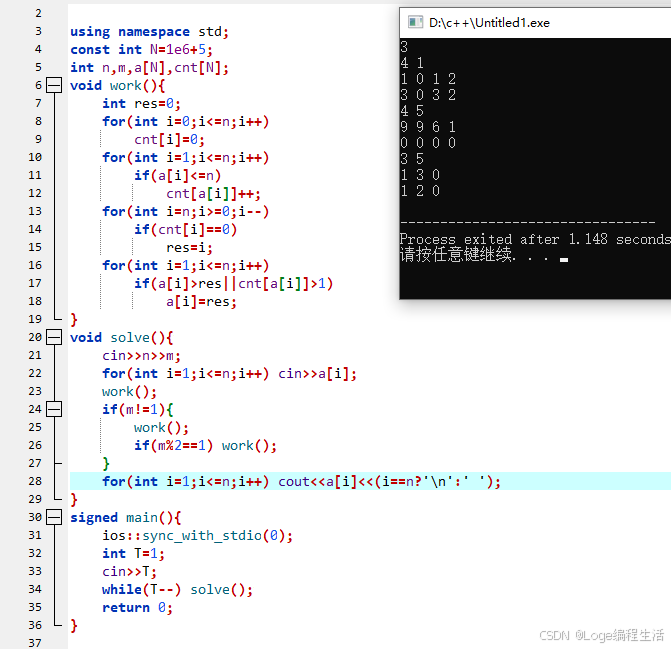Collapse the if(m!=1) block fold on line 24
This screenshot has height=649, width=671.
pos(54,409)
